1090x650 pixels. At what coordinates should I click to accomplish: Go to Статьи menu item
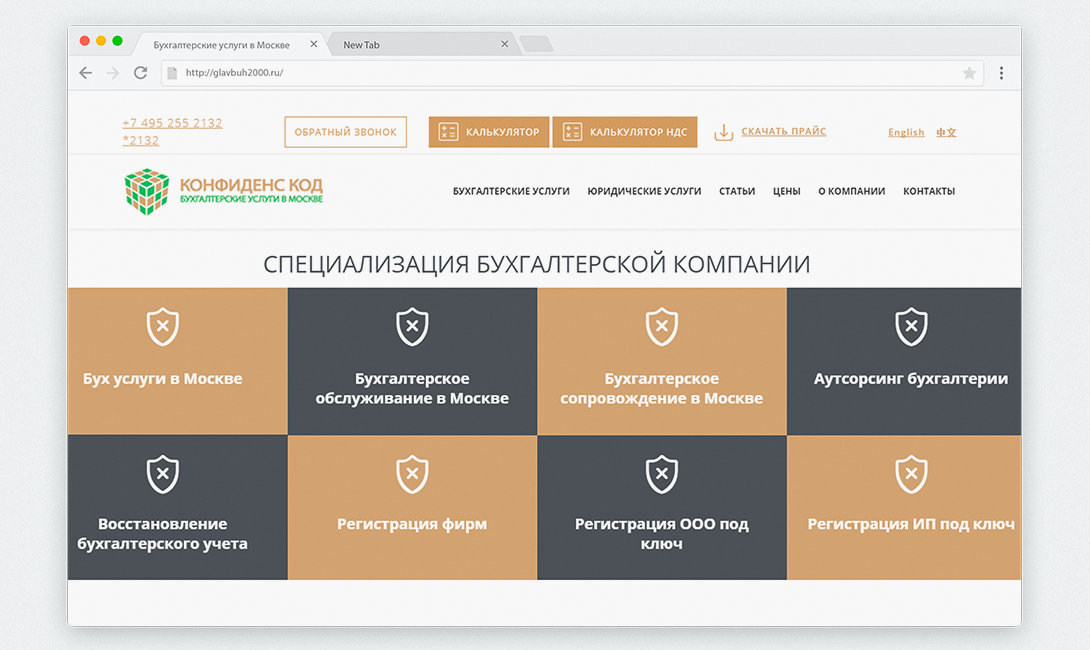click(737, 191)
